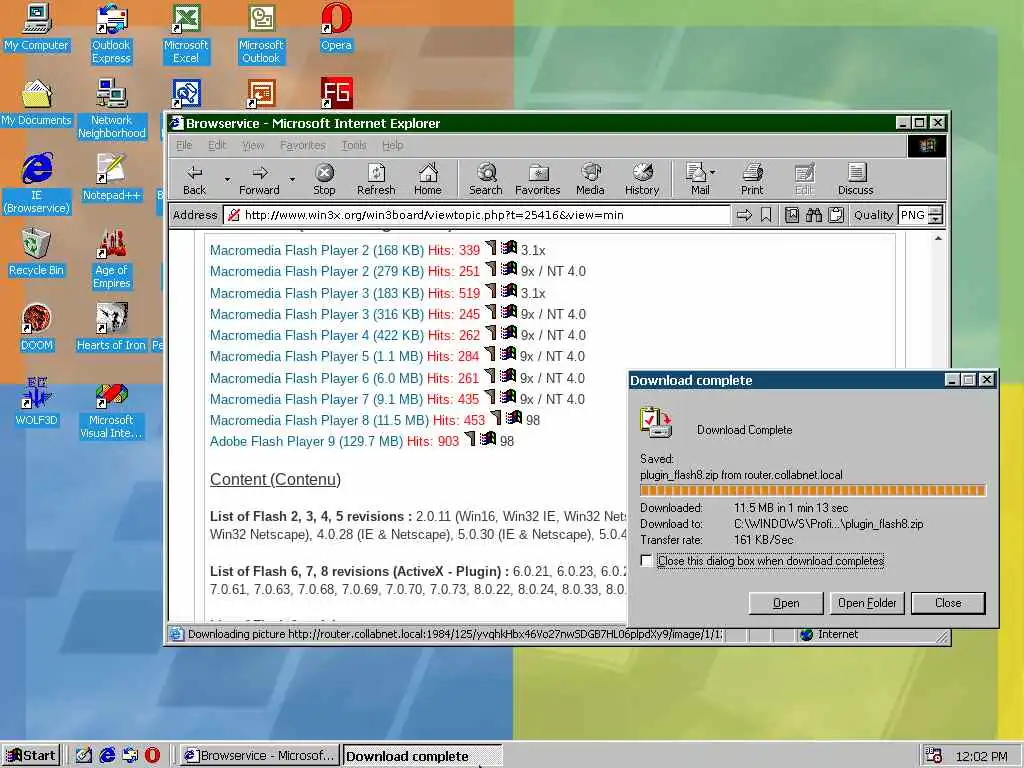Image resolution: width=1024 pixels, height=768 pixels.
Task: Open the Tools menu
Action: click(354, 145)
